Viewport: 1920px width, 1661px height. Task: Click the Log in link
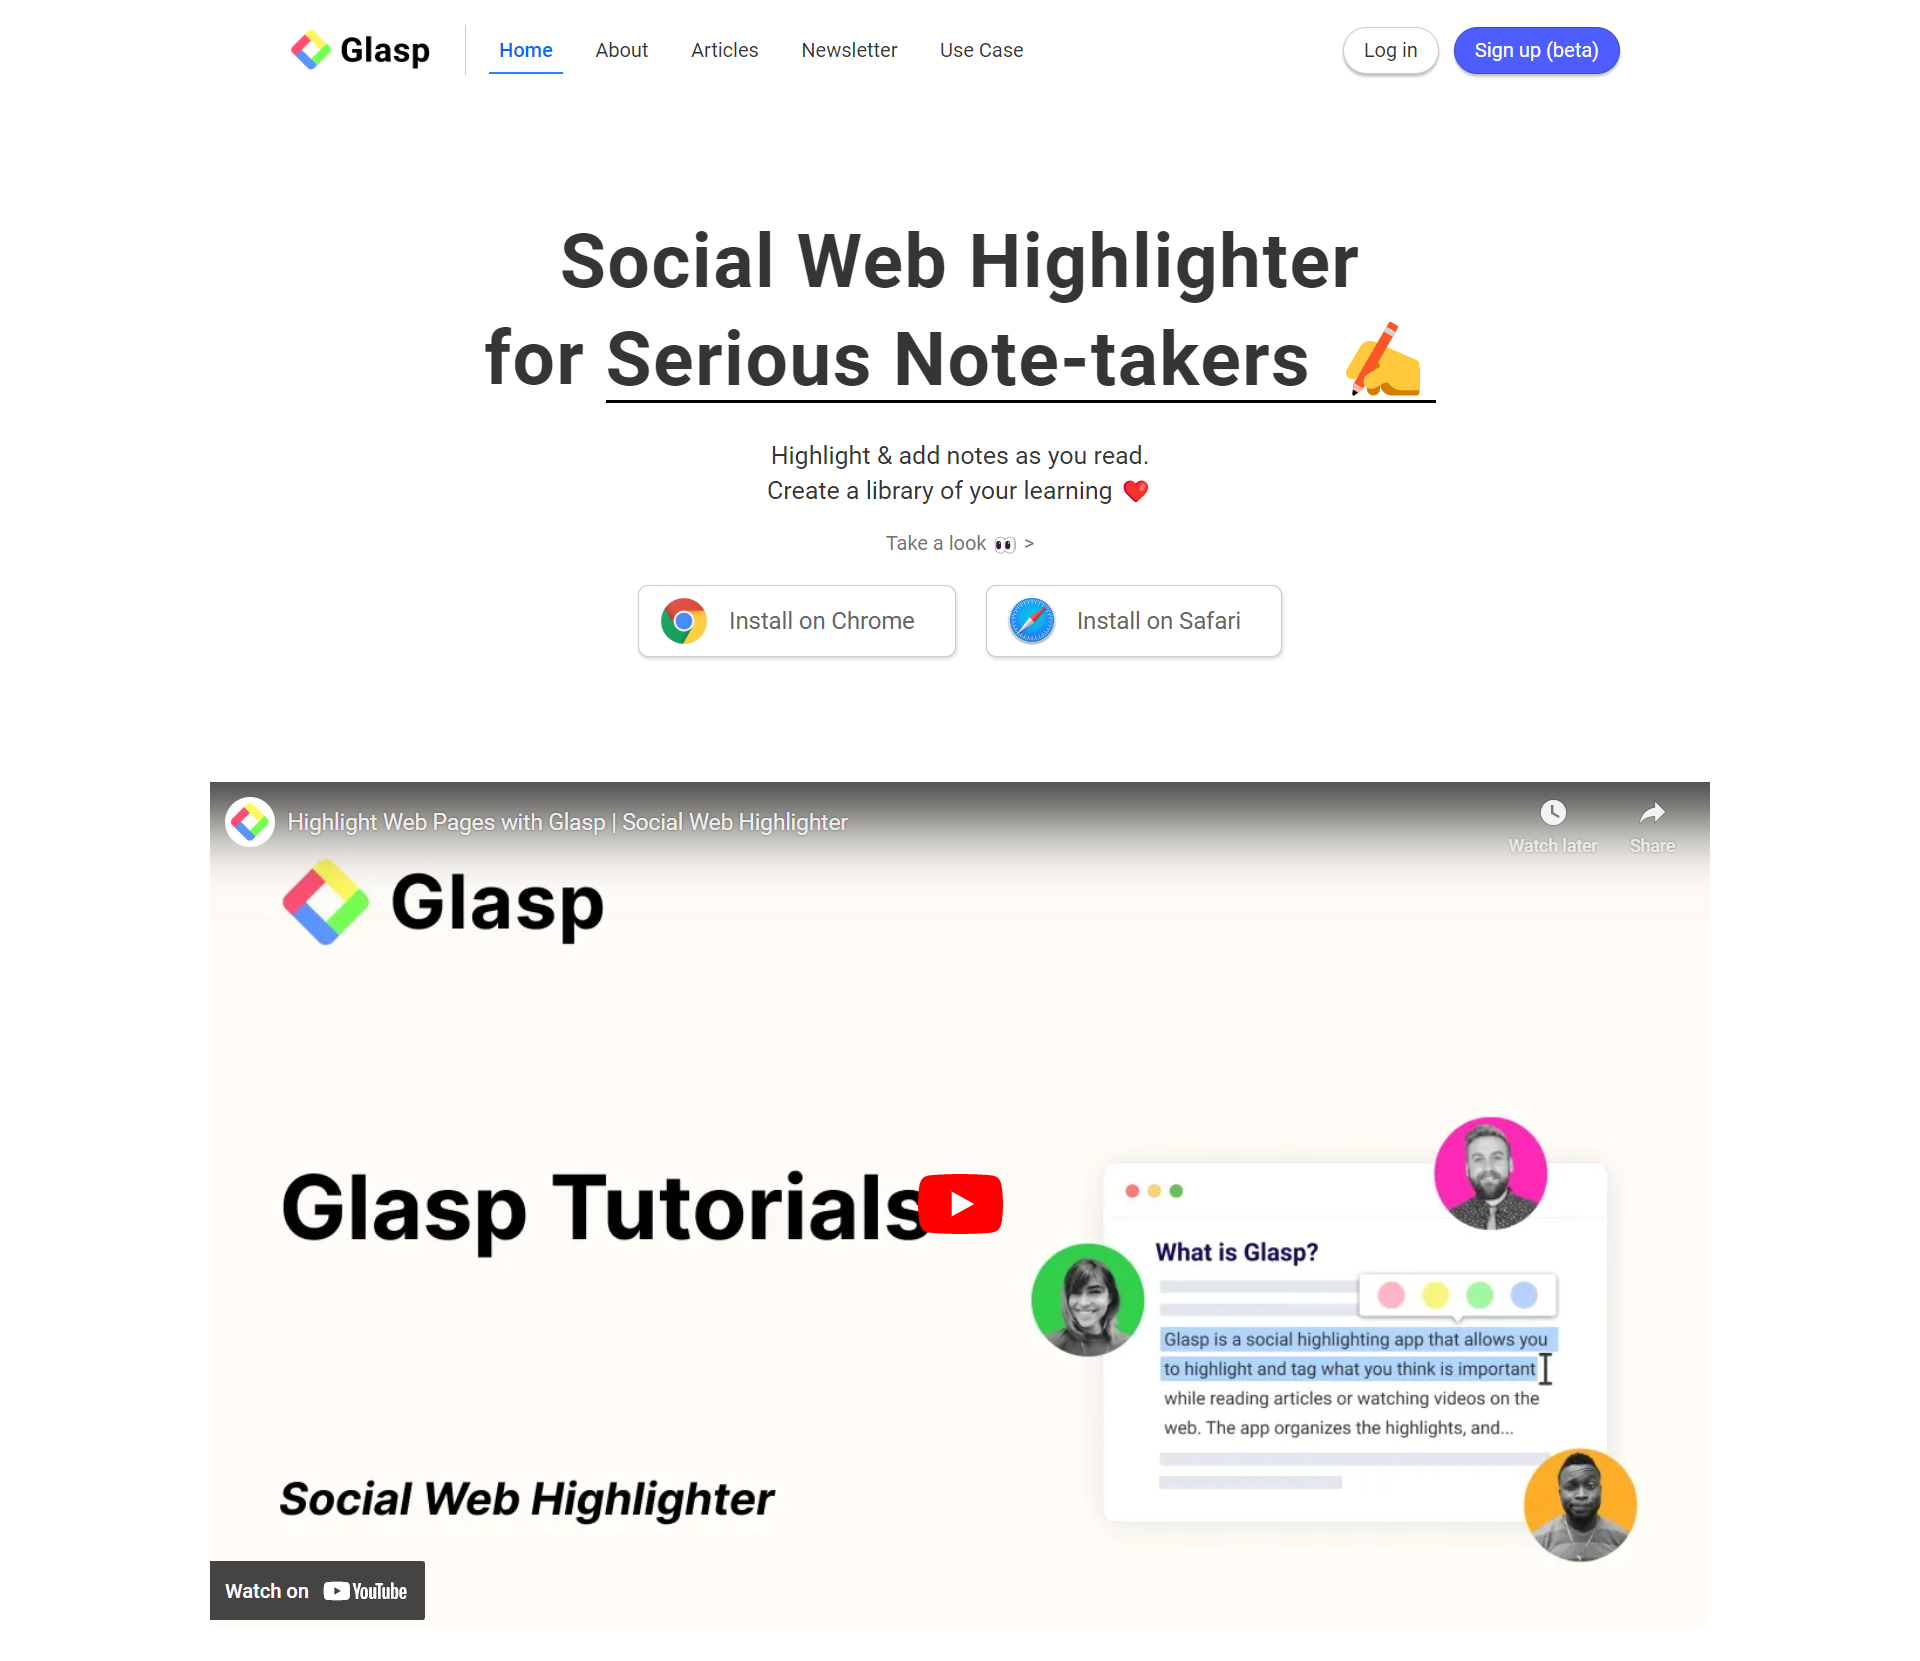tap(1391, 49)
